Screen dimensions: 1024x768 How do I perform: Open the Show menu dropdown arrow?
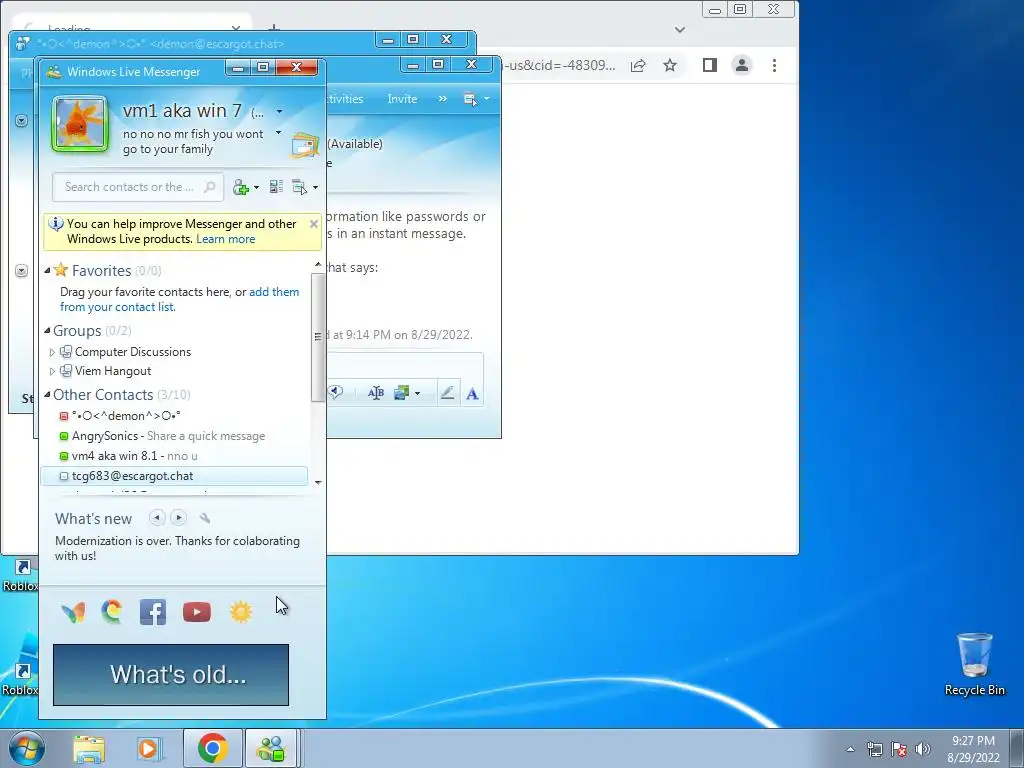tap(315, 187)
